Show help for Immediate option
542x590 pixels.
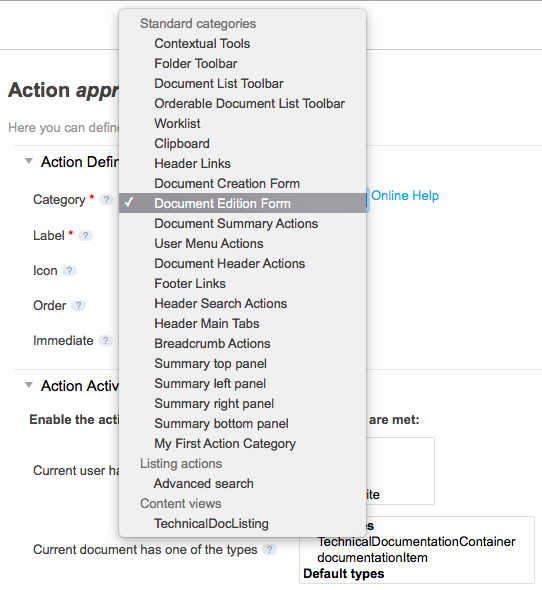pos(105,341)
